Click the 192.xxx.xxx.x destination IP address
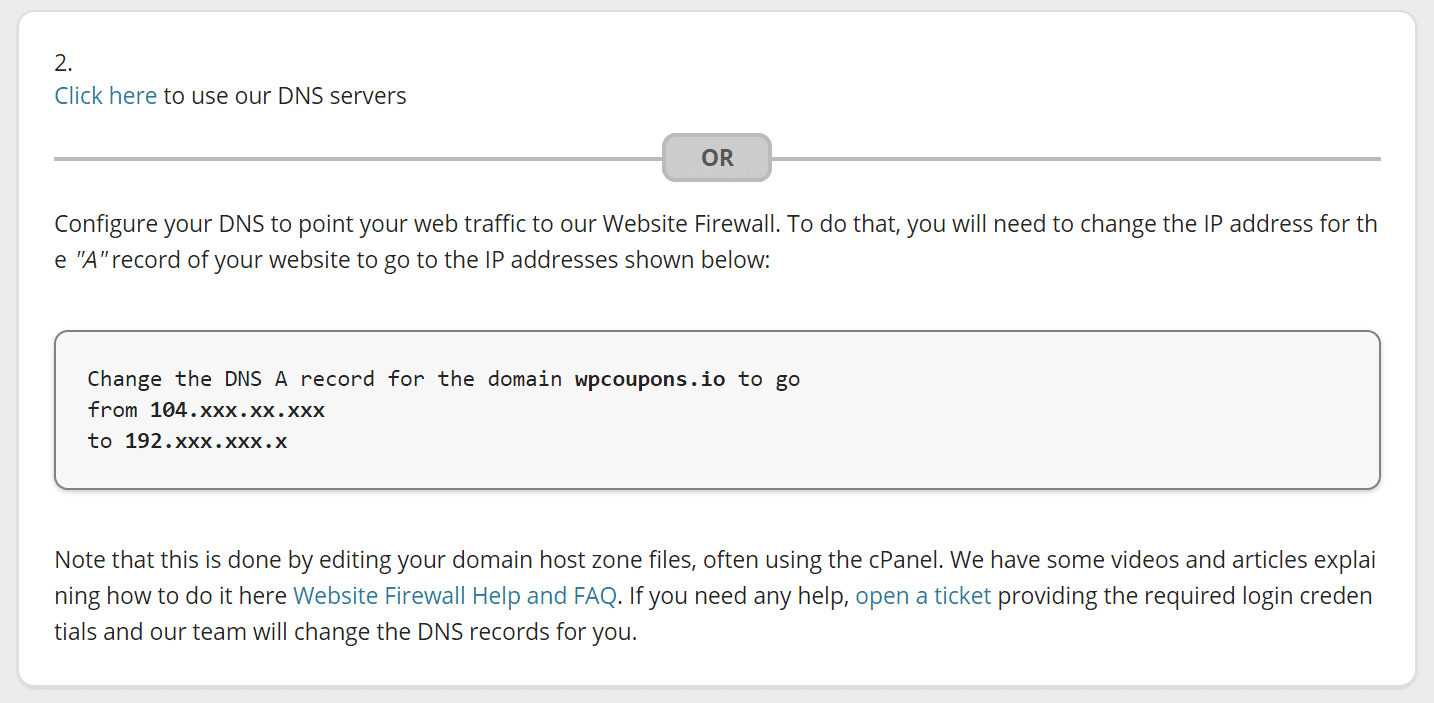Screen dimensions: 1434x703 [205, 440]
